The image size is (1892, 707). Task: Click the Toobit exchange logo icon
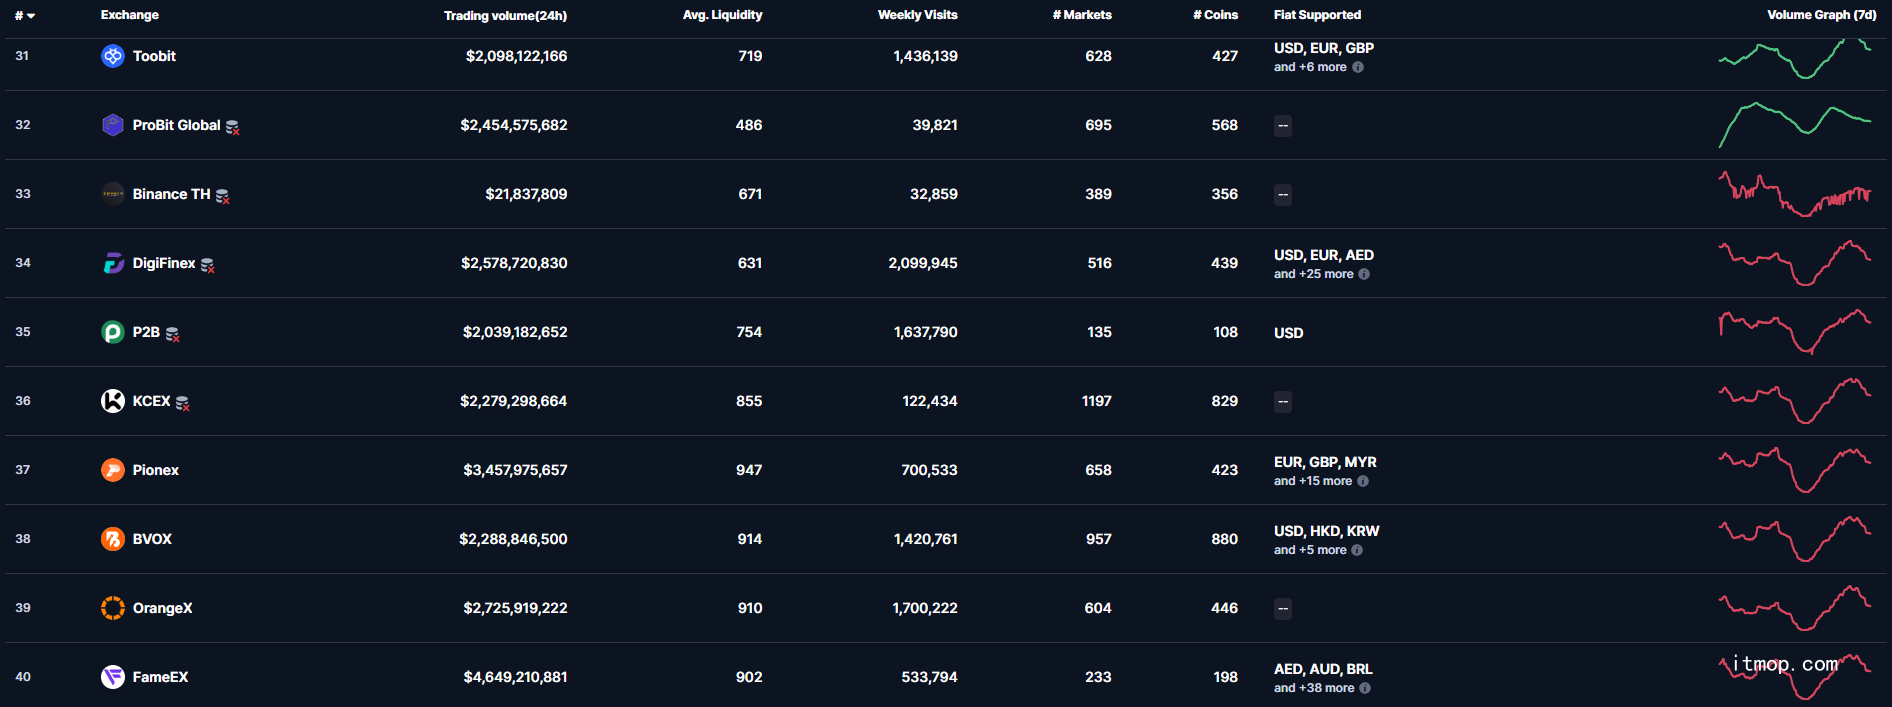113,56
